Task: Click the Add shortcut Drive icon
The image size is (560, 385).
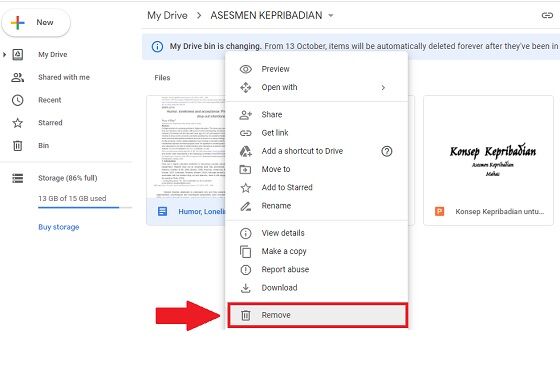Action: pyautogui.click(x=246, y=151)
